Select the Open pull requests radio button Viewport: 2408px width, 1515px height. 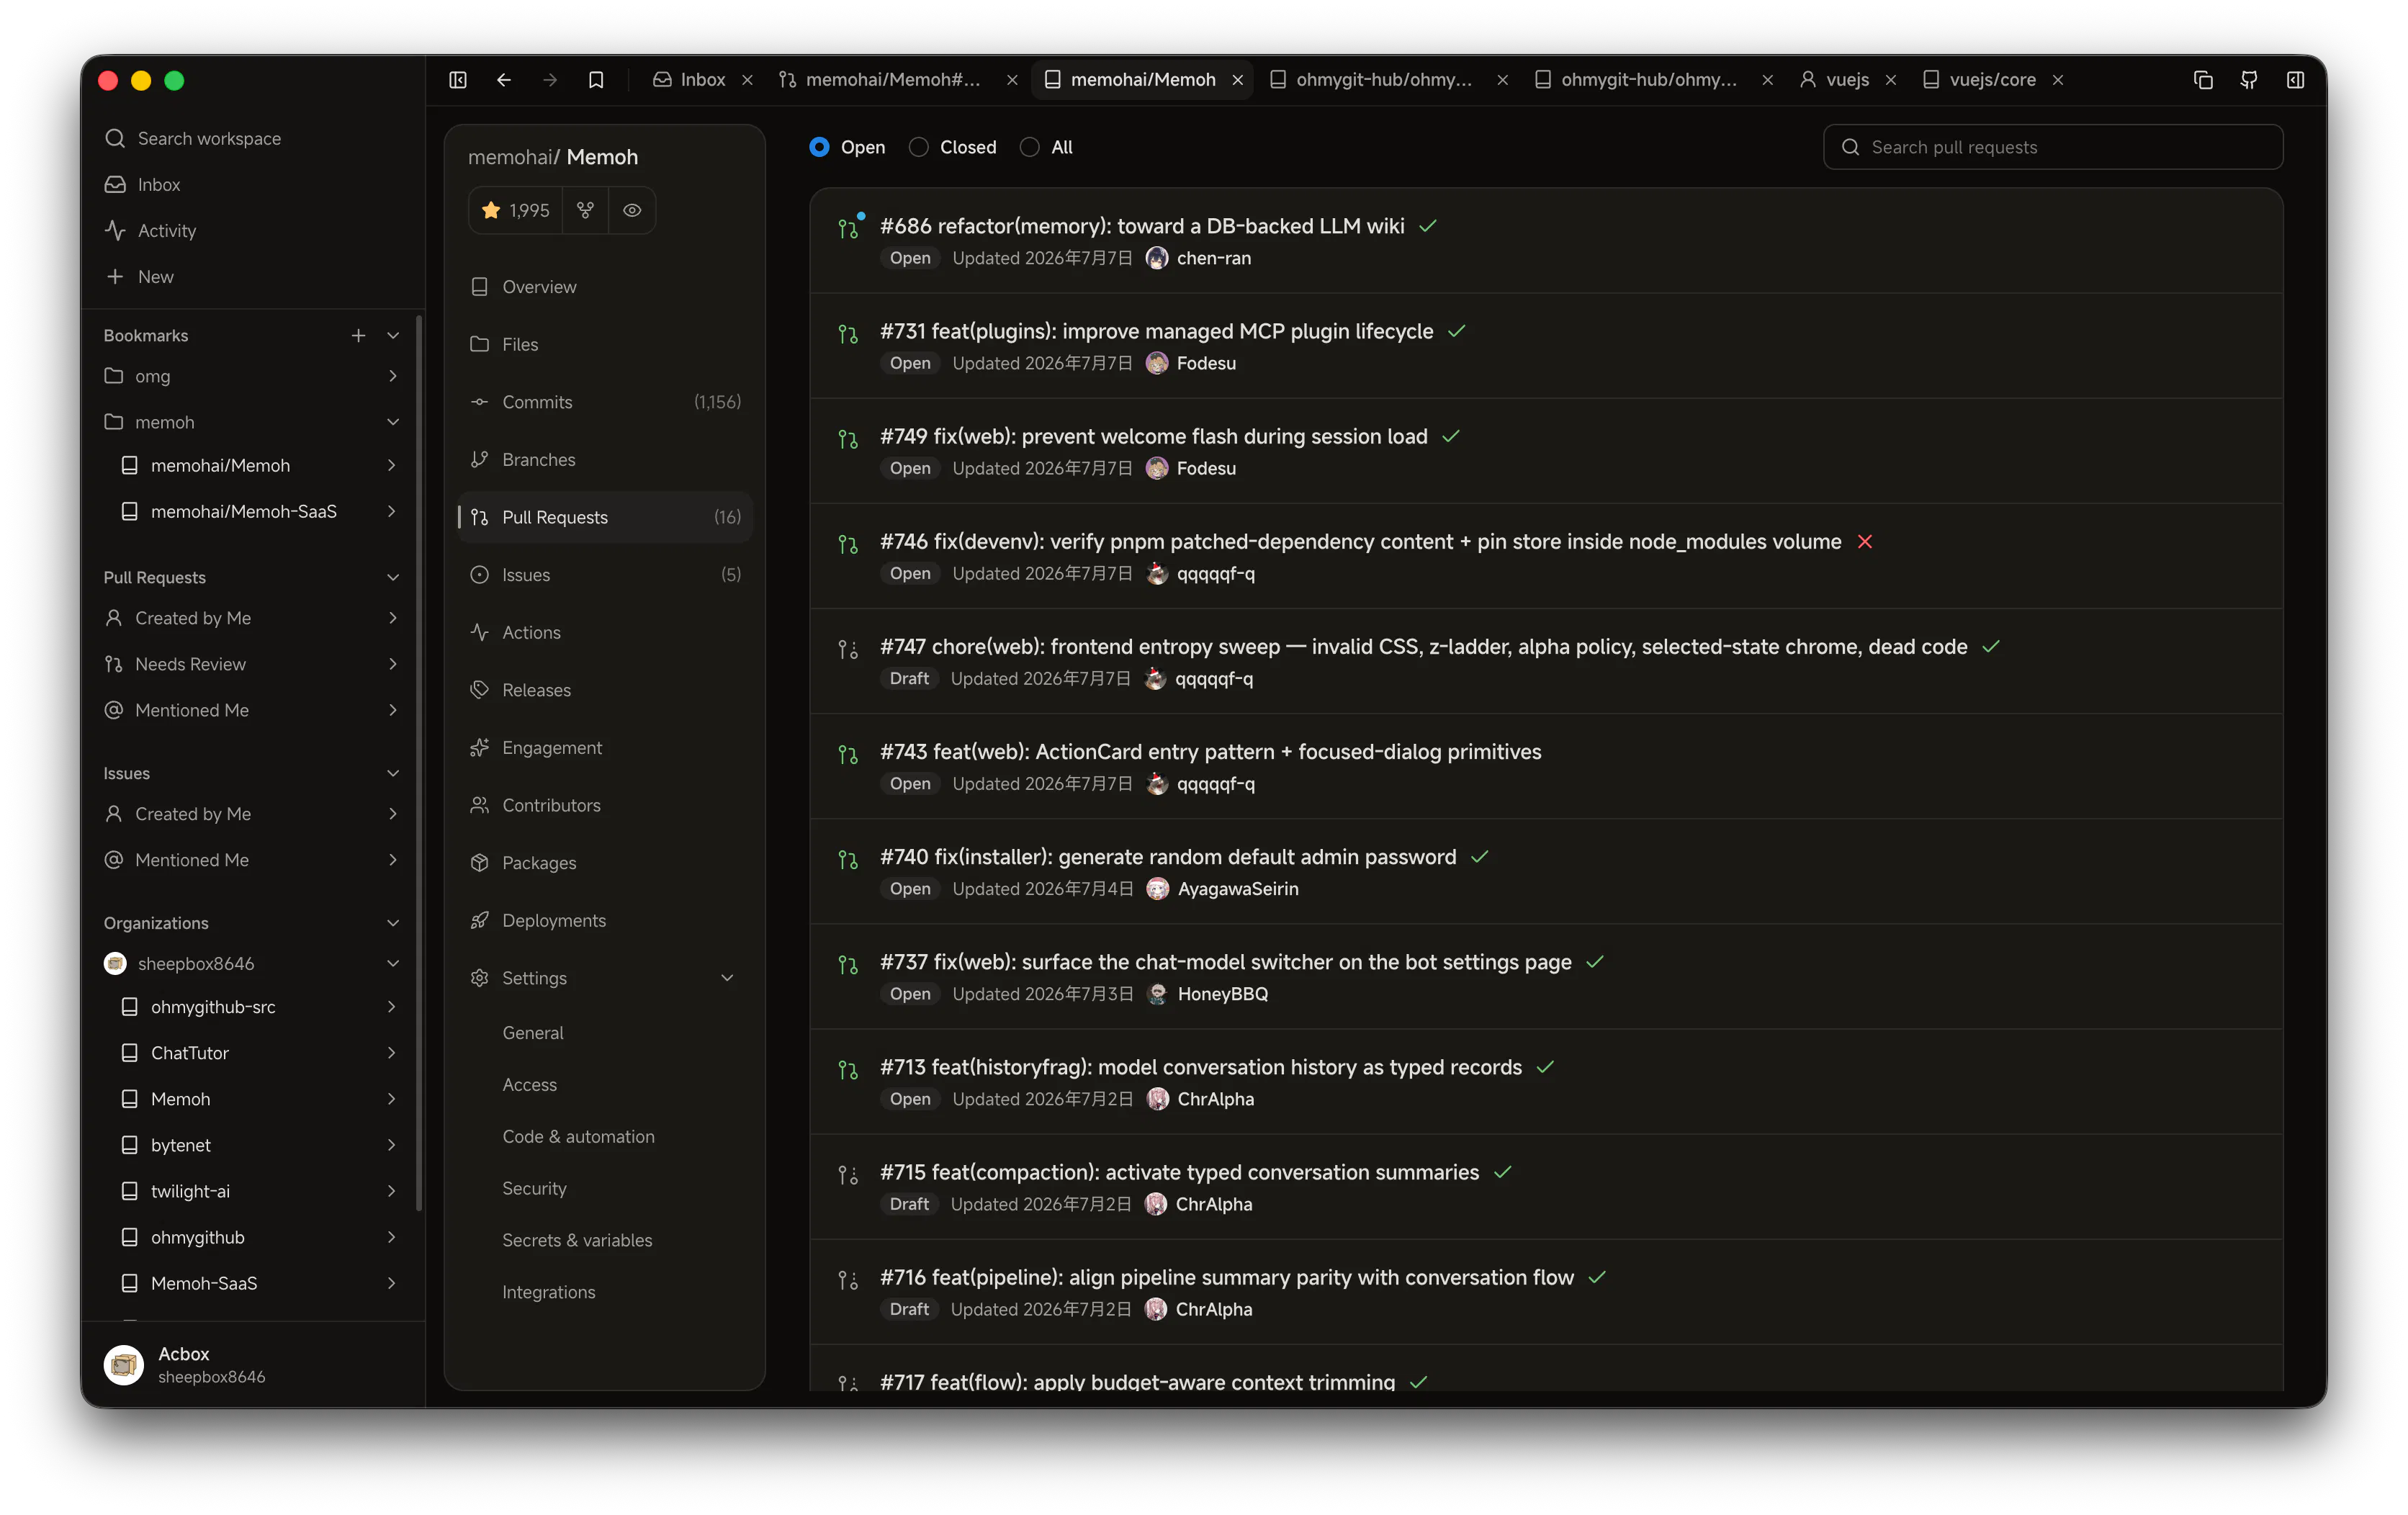819,147
